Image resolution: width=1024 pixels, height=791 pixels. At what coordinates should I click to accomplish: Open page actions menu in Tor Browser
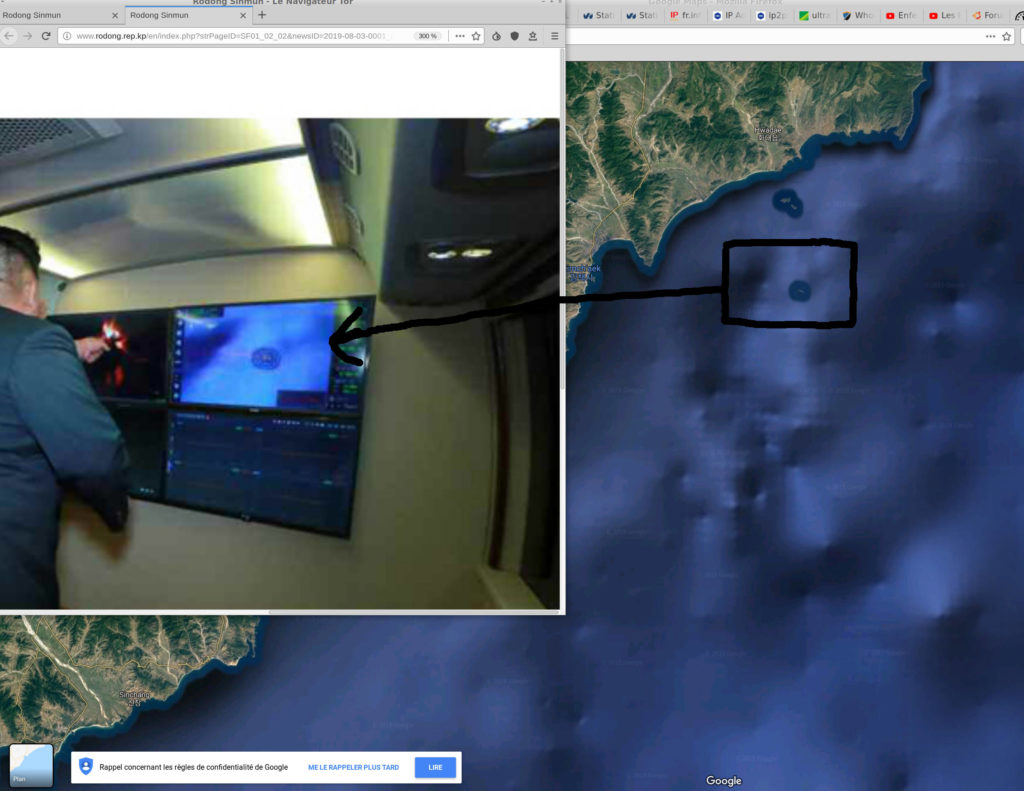(460, 36)
